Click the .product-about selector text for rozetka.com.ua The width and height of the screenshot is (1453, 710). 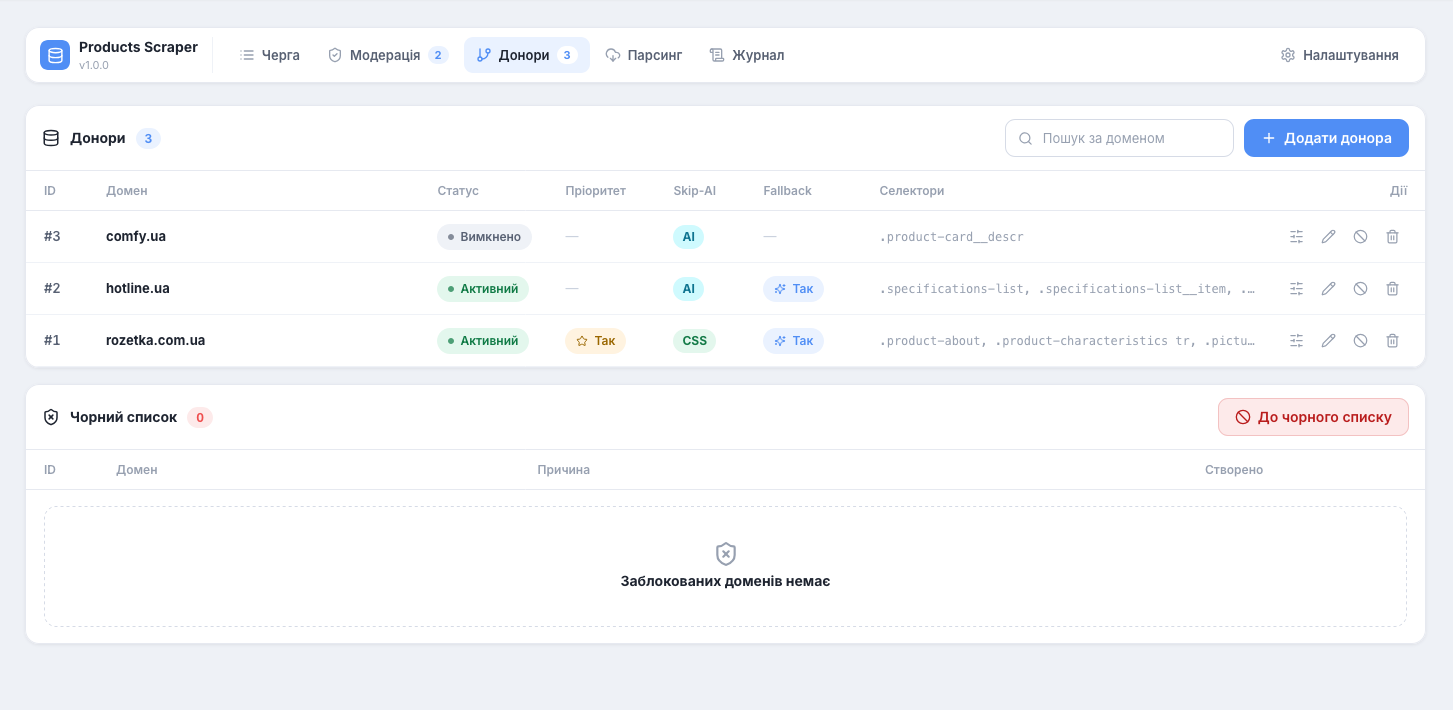click(1067, 341)
